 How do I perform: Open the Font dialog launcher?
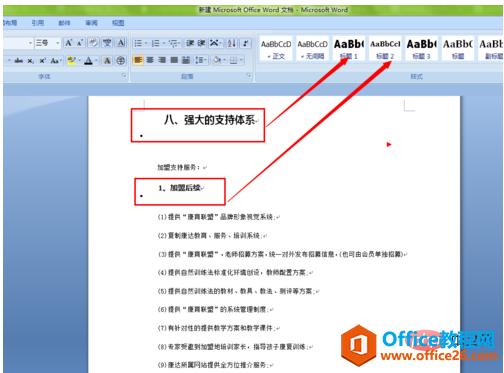pos(124,76)
